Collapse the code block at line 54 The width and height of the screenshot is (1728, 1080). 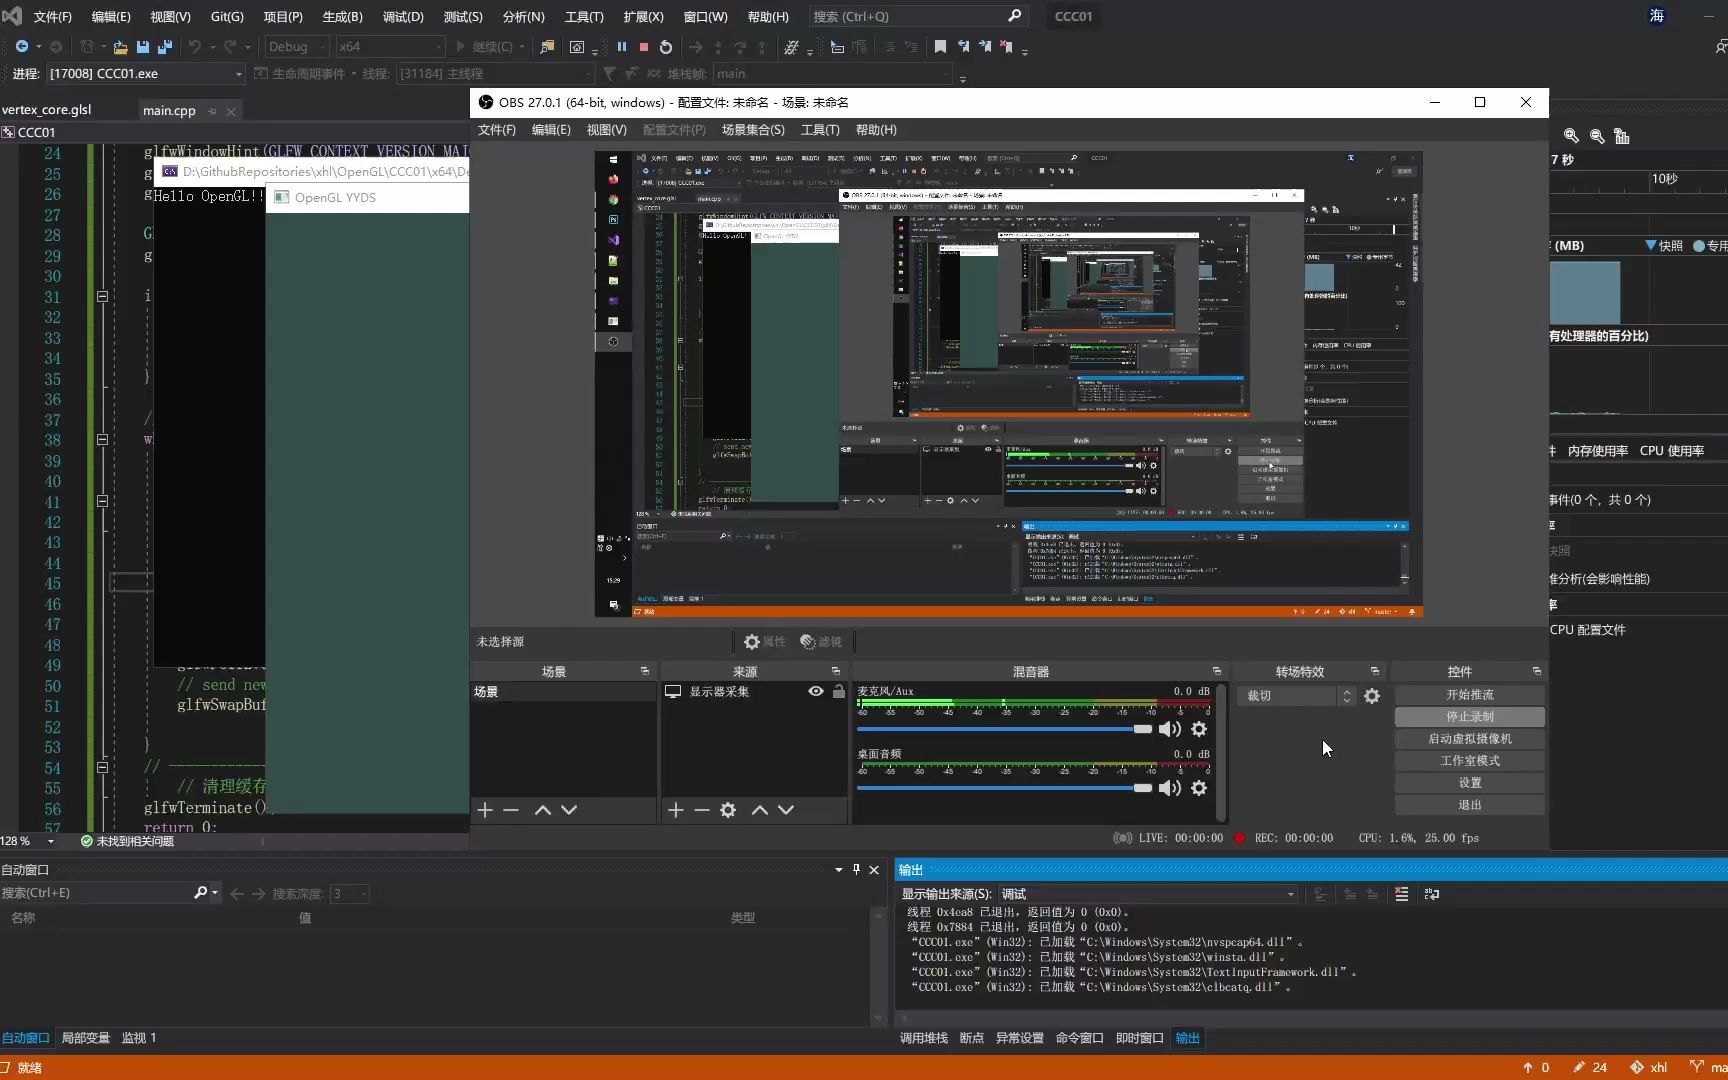click(x=102, y=767)
